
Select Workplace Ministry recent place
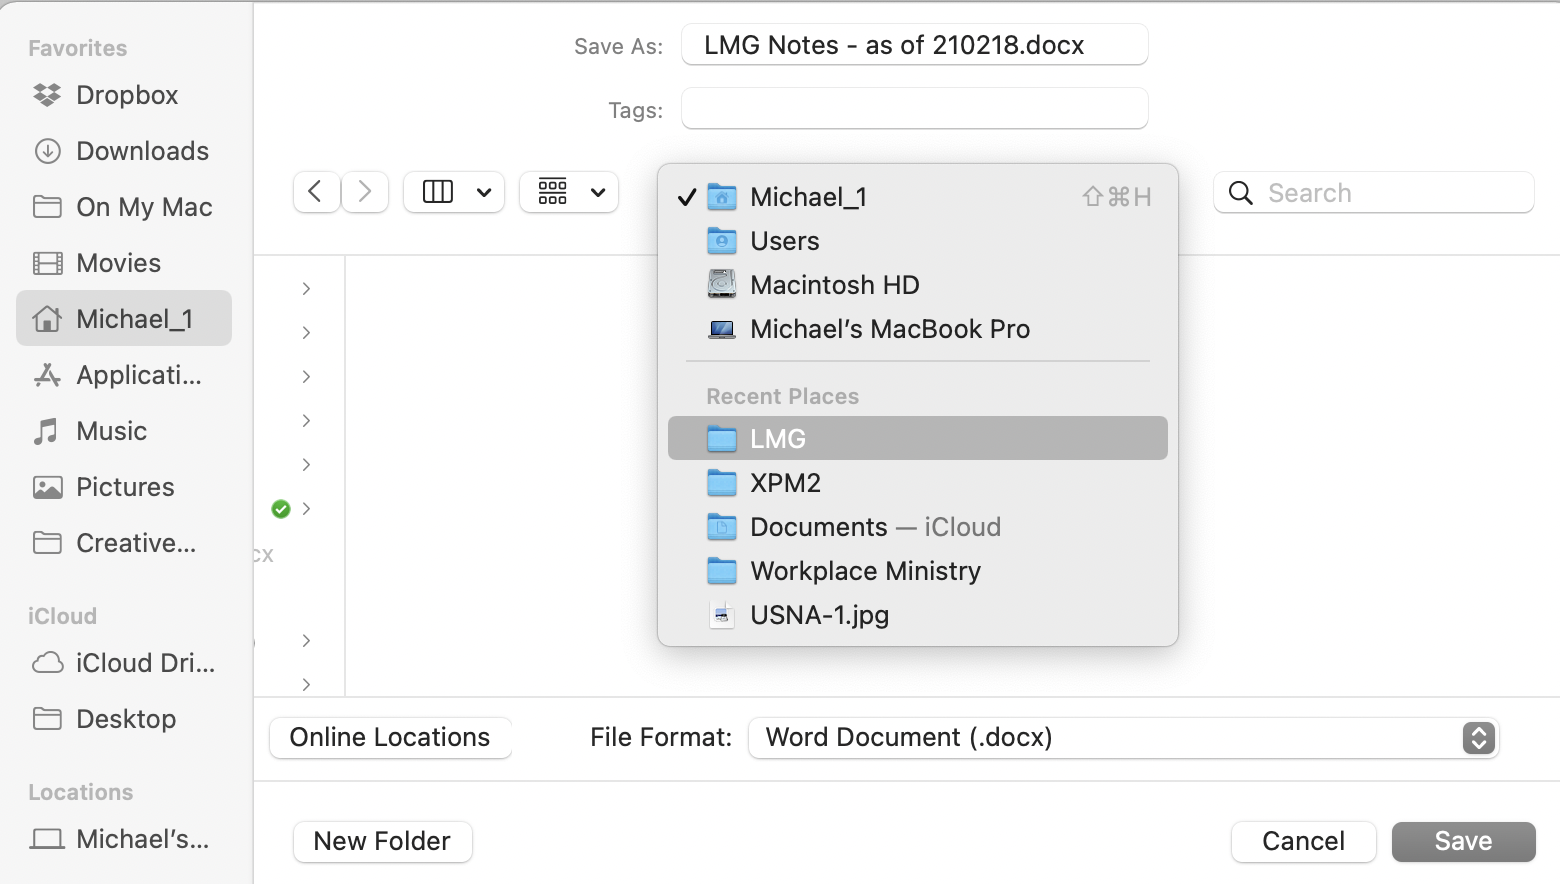click(x=918, y=571)
